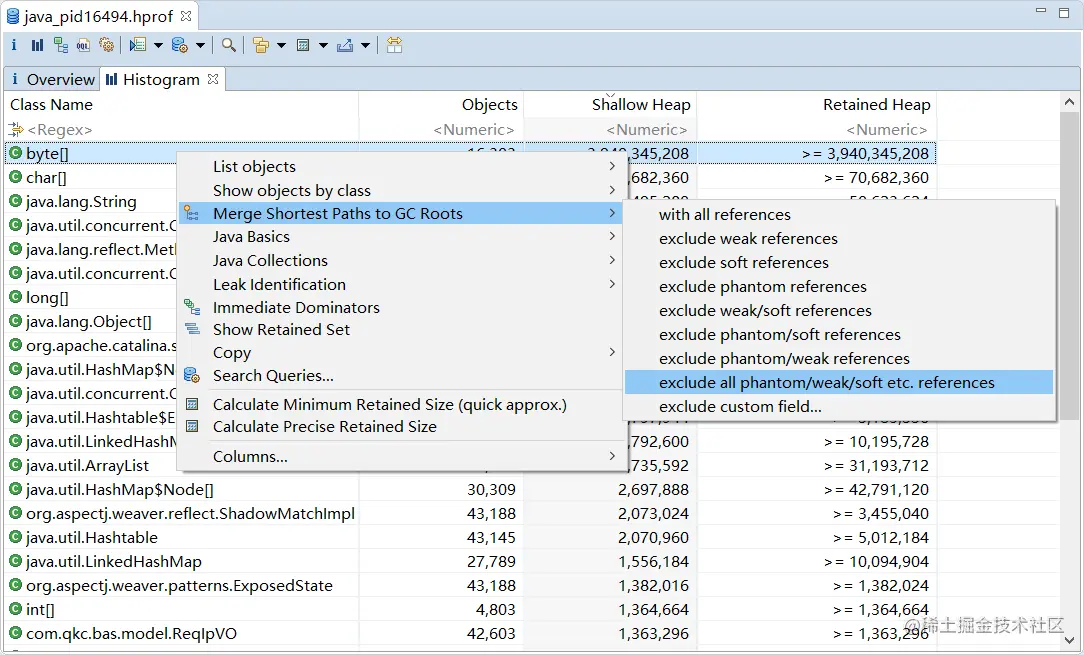Image resolution: width=1084 pixels, height=655 pixels.
Task: Click the Export toolbar icon
Action: pyautogui.click(x=345, y=45)
